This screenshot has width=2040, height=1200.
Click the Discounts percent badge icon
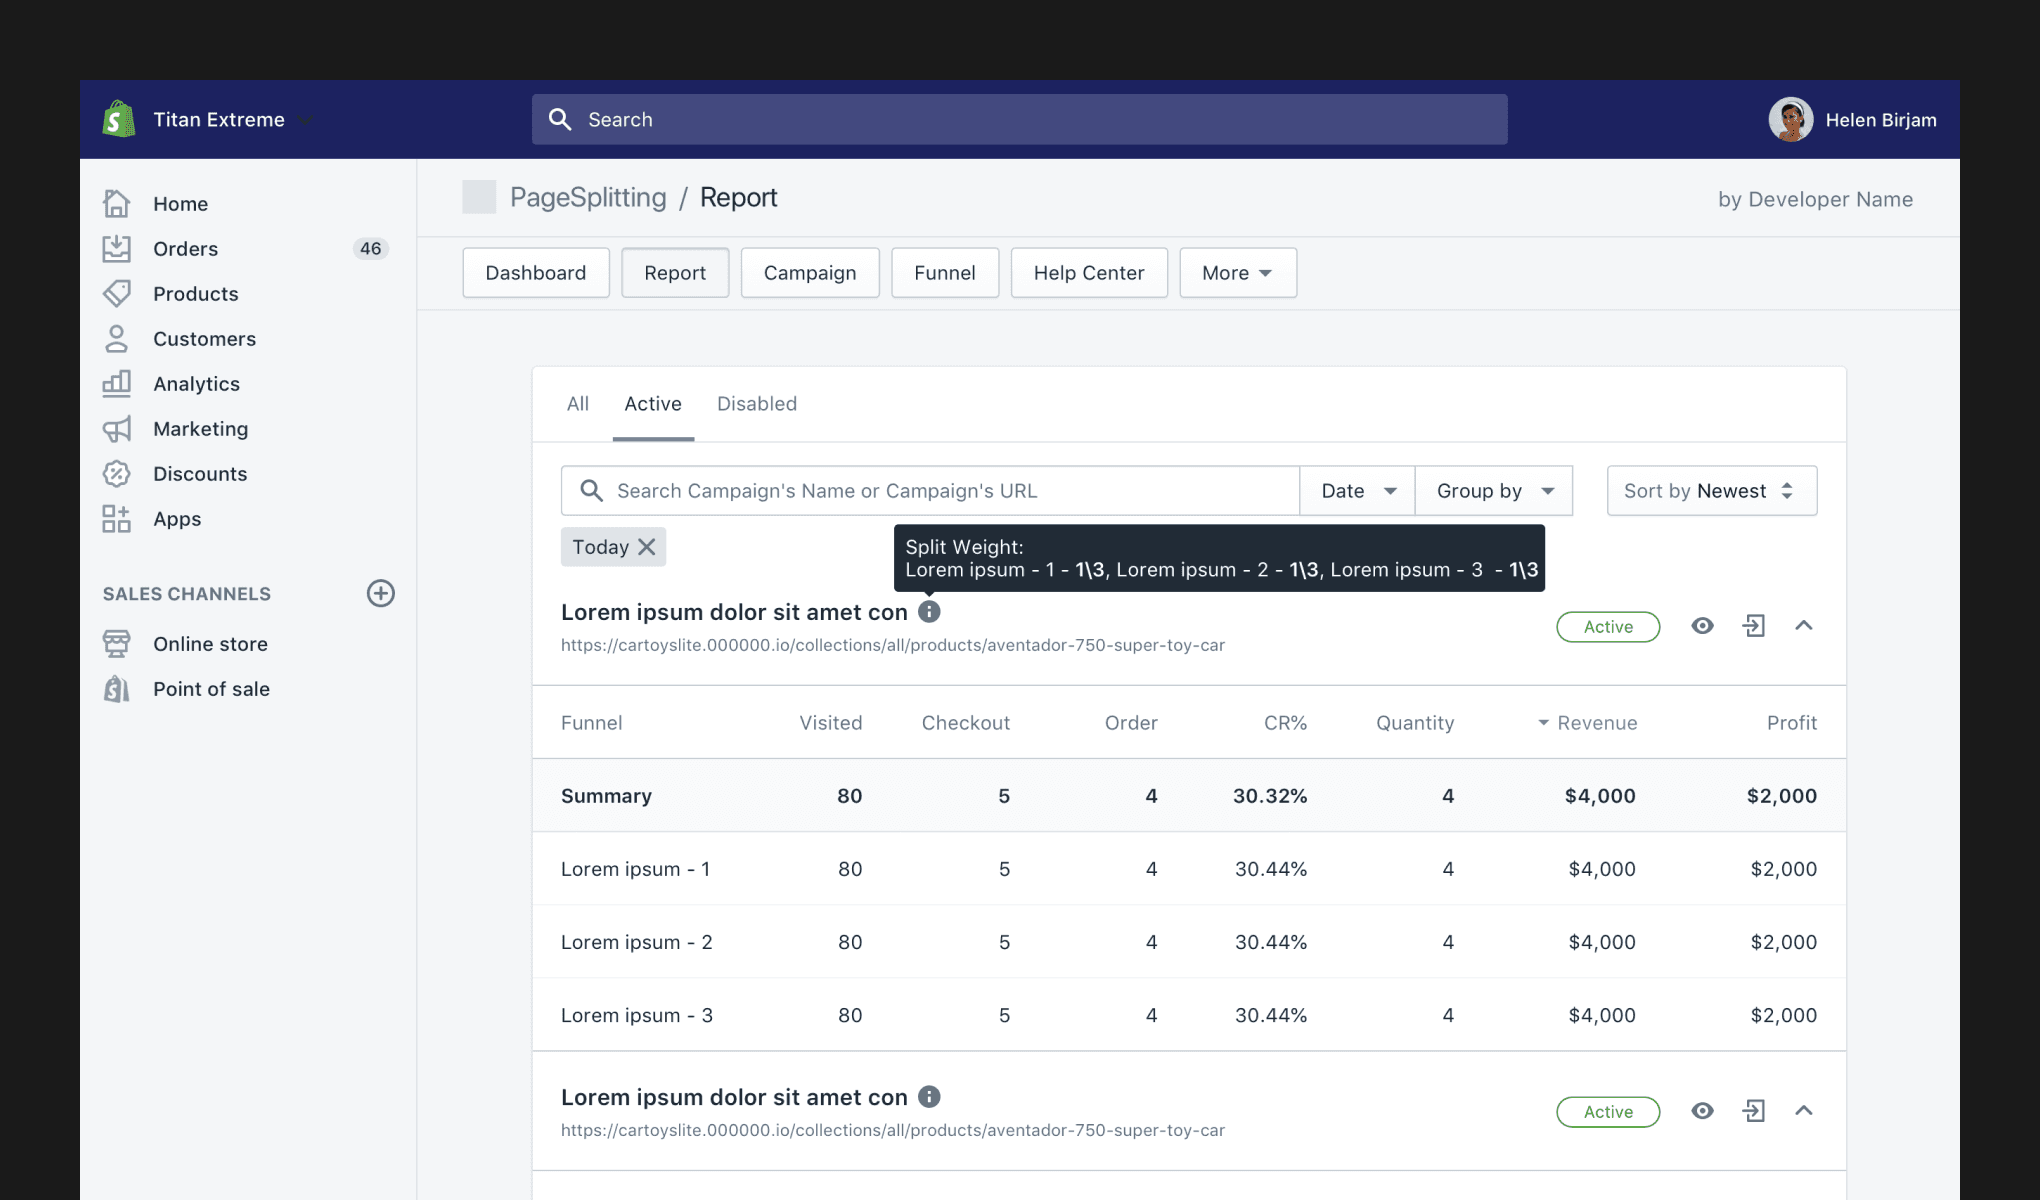[117, 474]
